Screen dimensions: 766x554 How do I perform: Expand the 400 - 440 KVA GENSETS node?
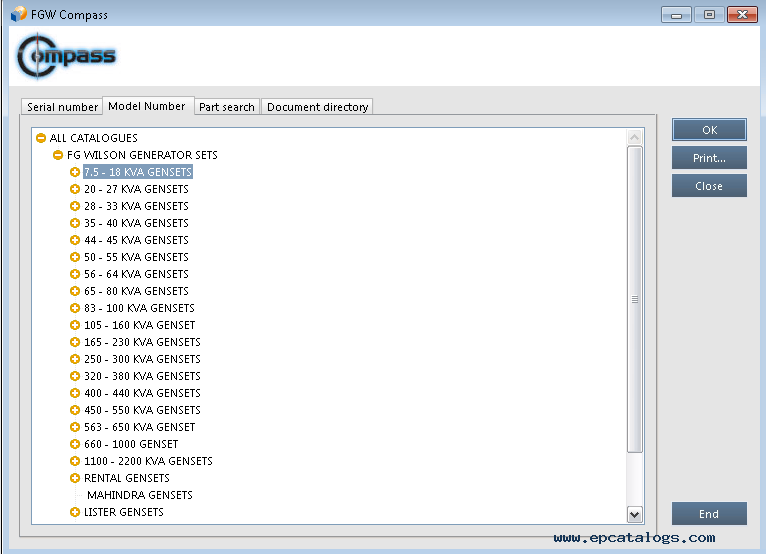[75, 393]
